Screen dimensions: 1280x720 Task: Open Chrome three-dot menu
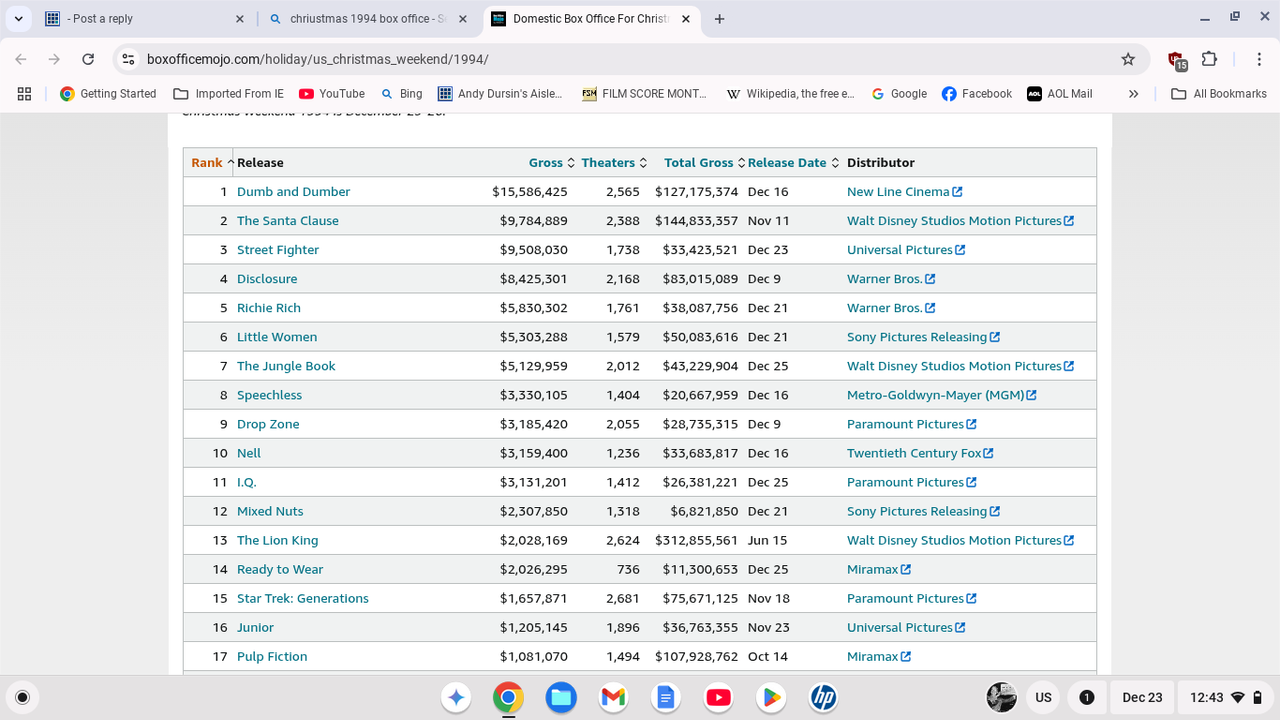1259,59
